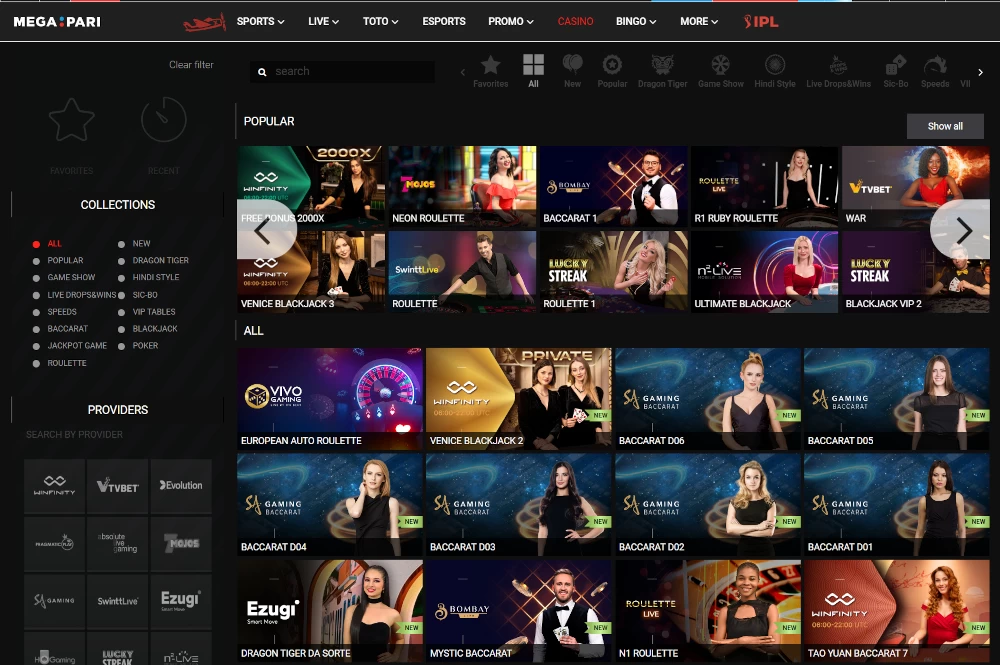Open sidebar Recent clock icon
Screen dimensions: 1000x665
pyautogui.click(x=163, y=119)
